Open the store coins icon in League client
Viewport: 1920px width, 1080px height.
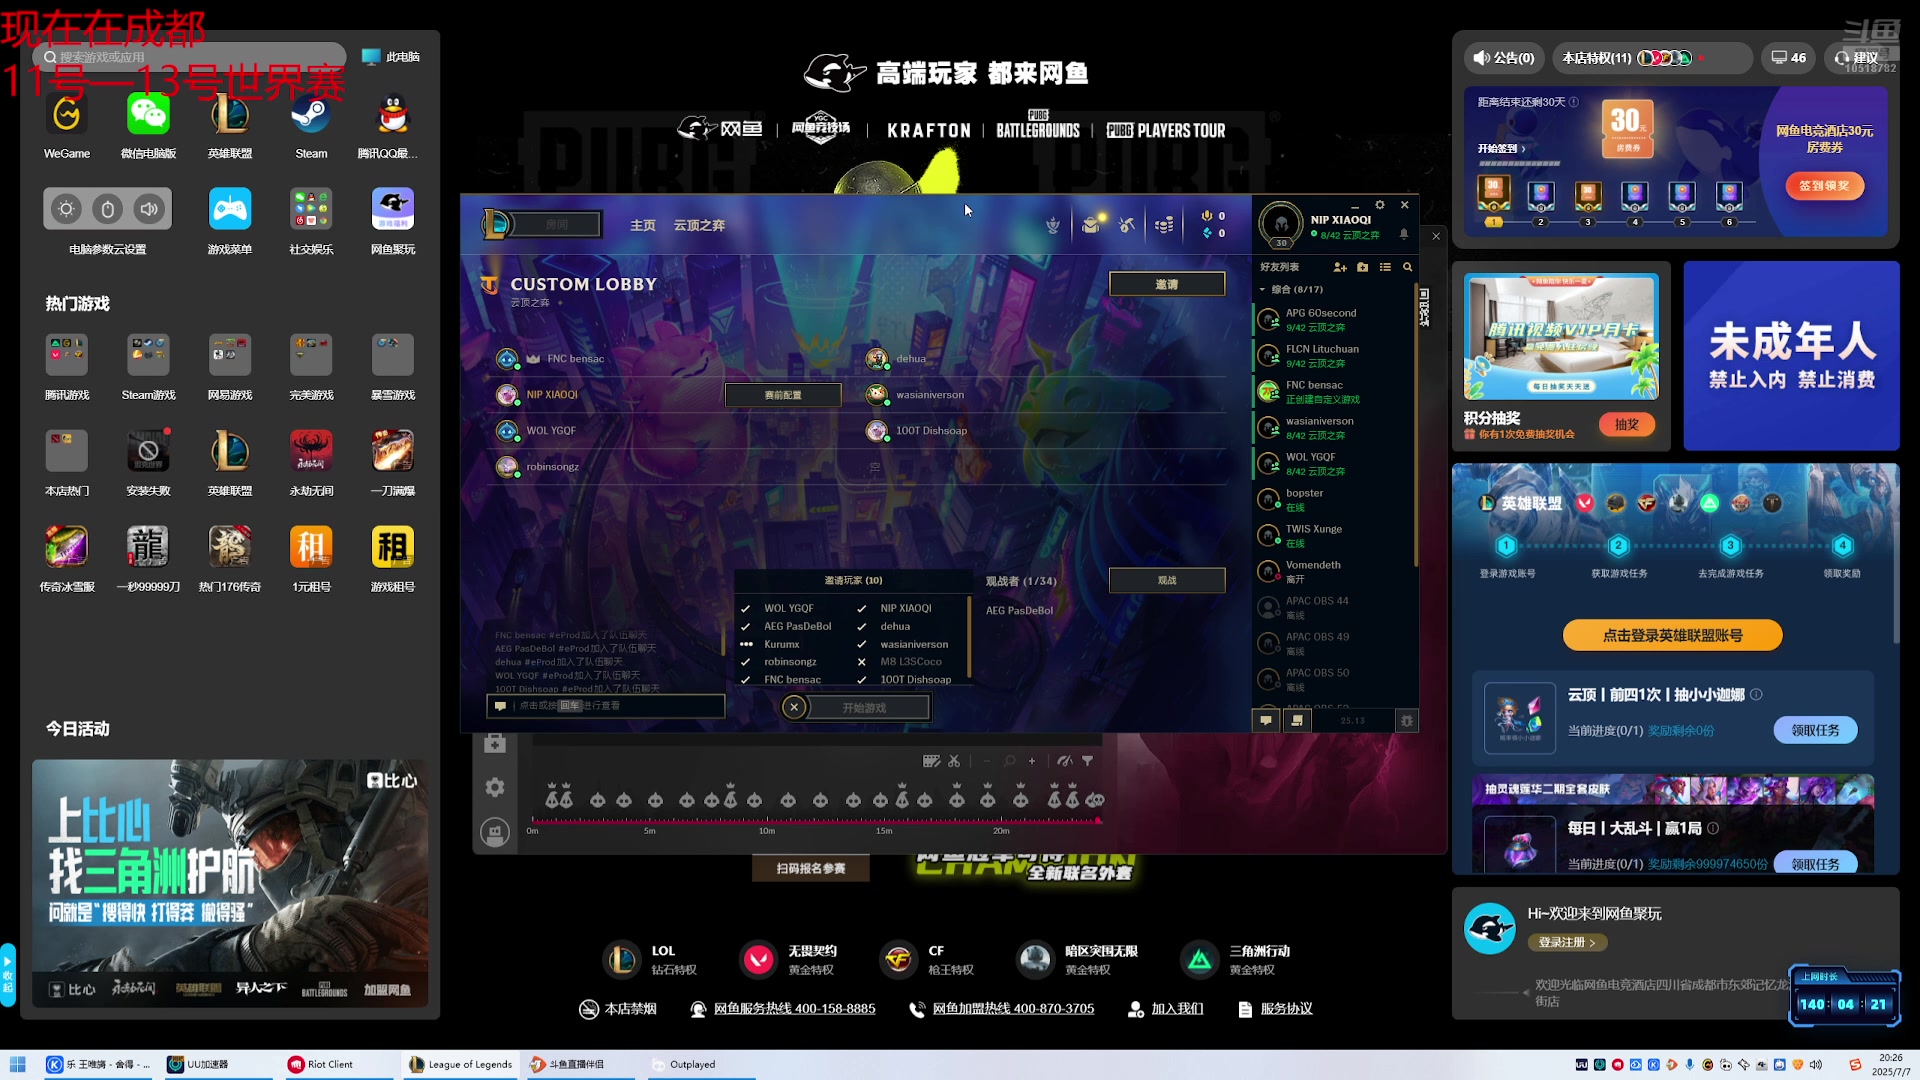tap(1164, 225)
